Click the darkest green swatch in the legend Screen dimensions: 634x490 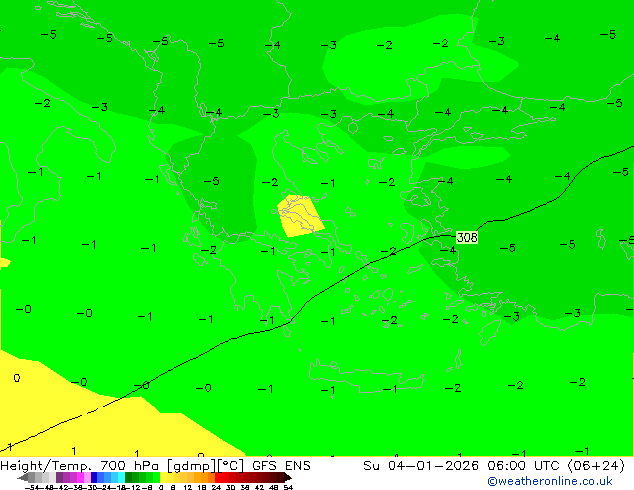[129, 477]
